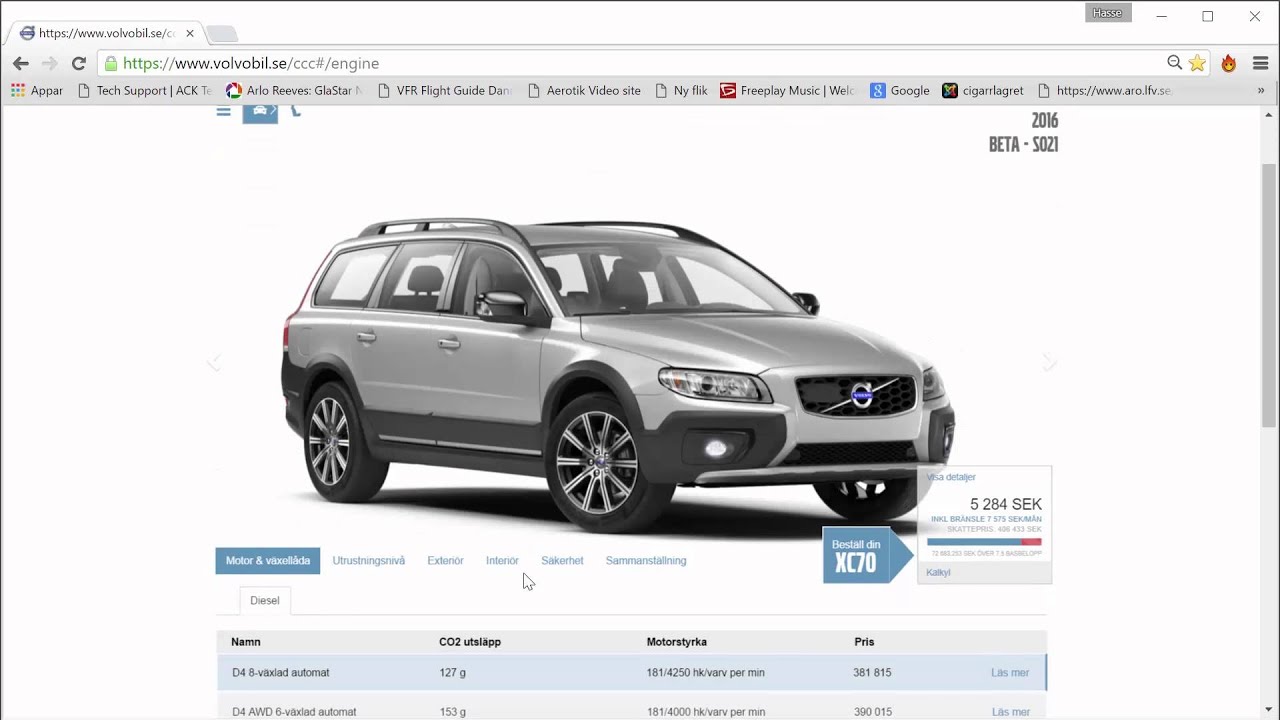The height and width of the screenshot is (720, 1280).
Task: Click Läs mer for D4 8-växlad automat
Action: (x=1010, y=673)
